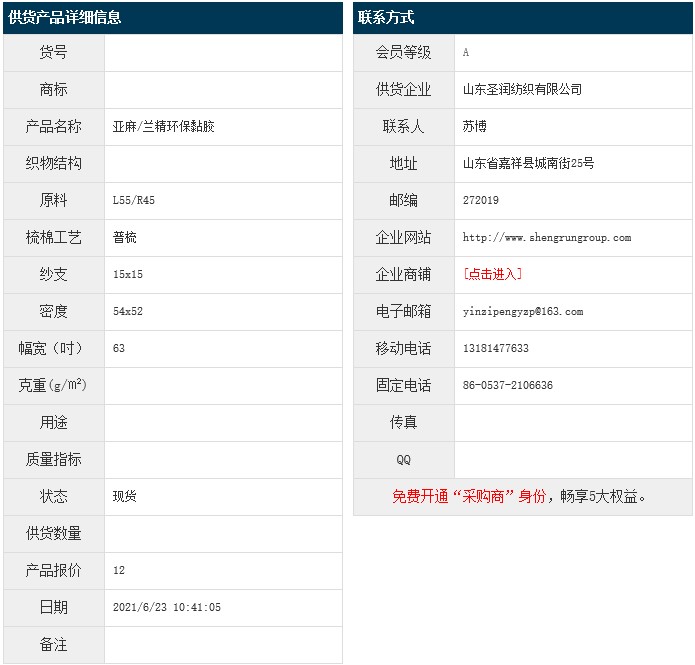Click the yarn count value 15x15
Screen dimensions: 695x665
coord(128,275)
